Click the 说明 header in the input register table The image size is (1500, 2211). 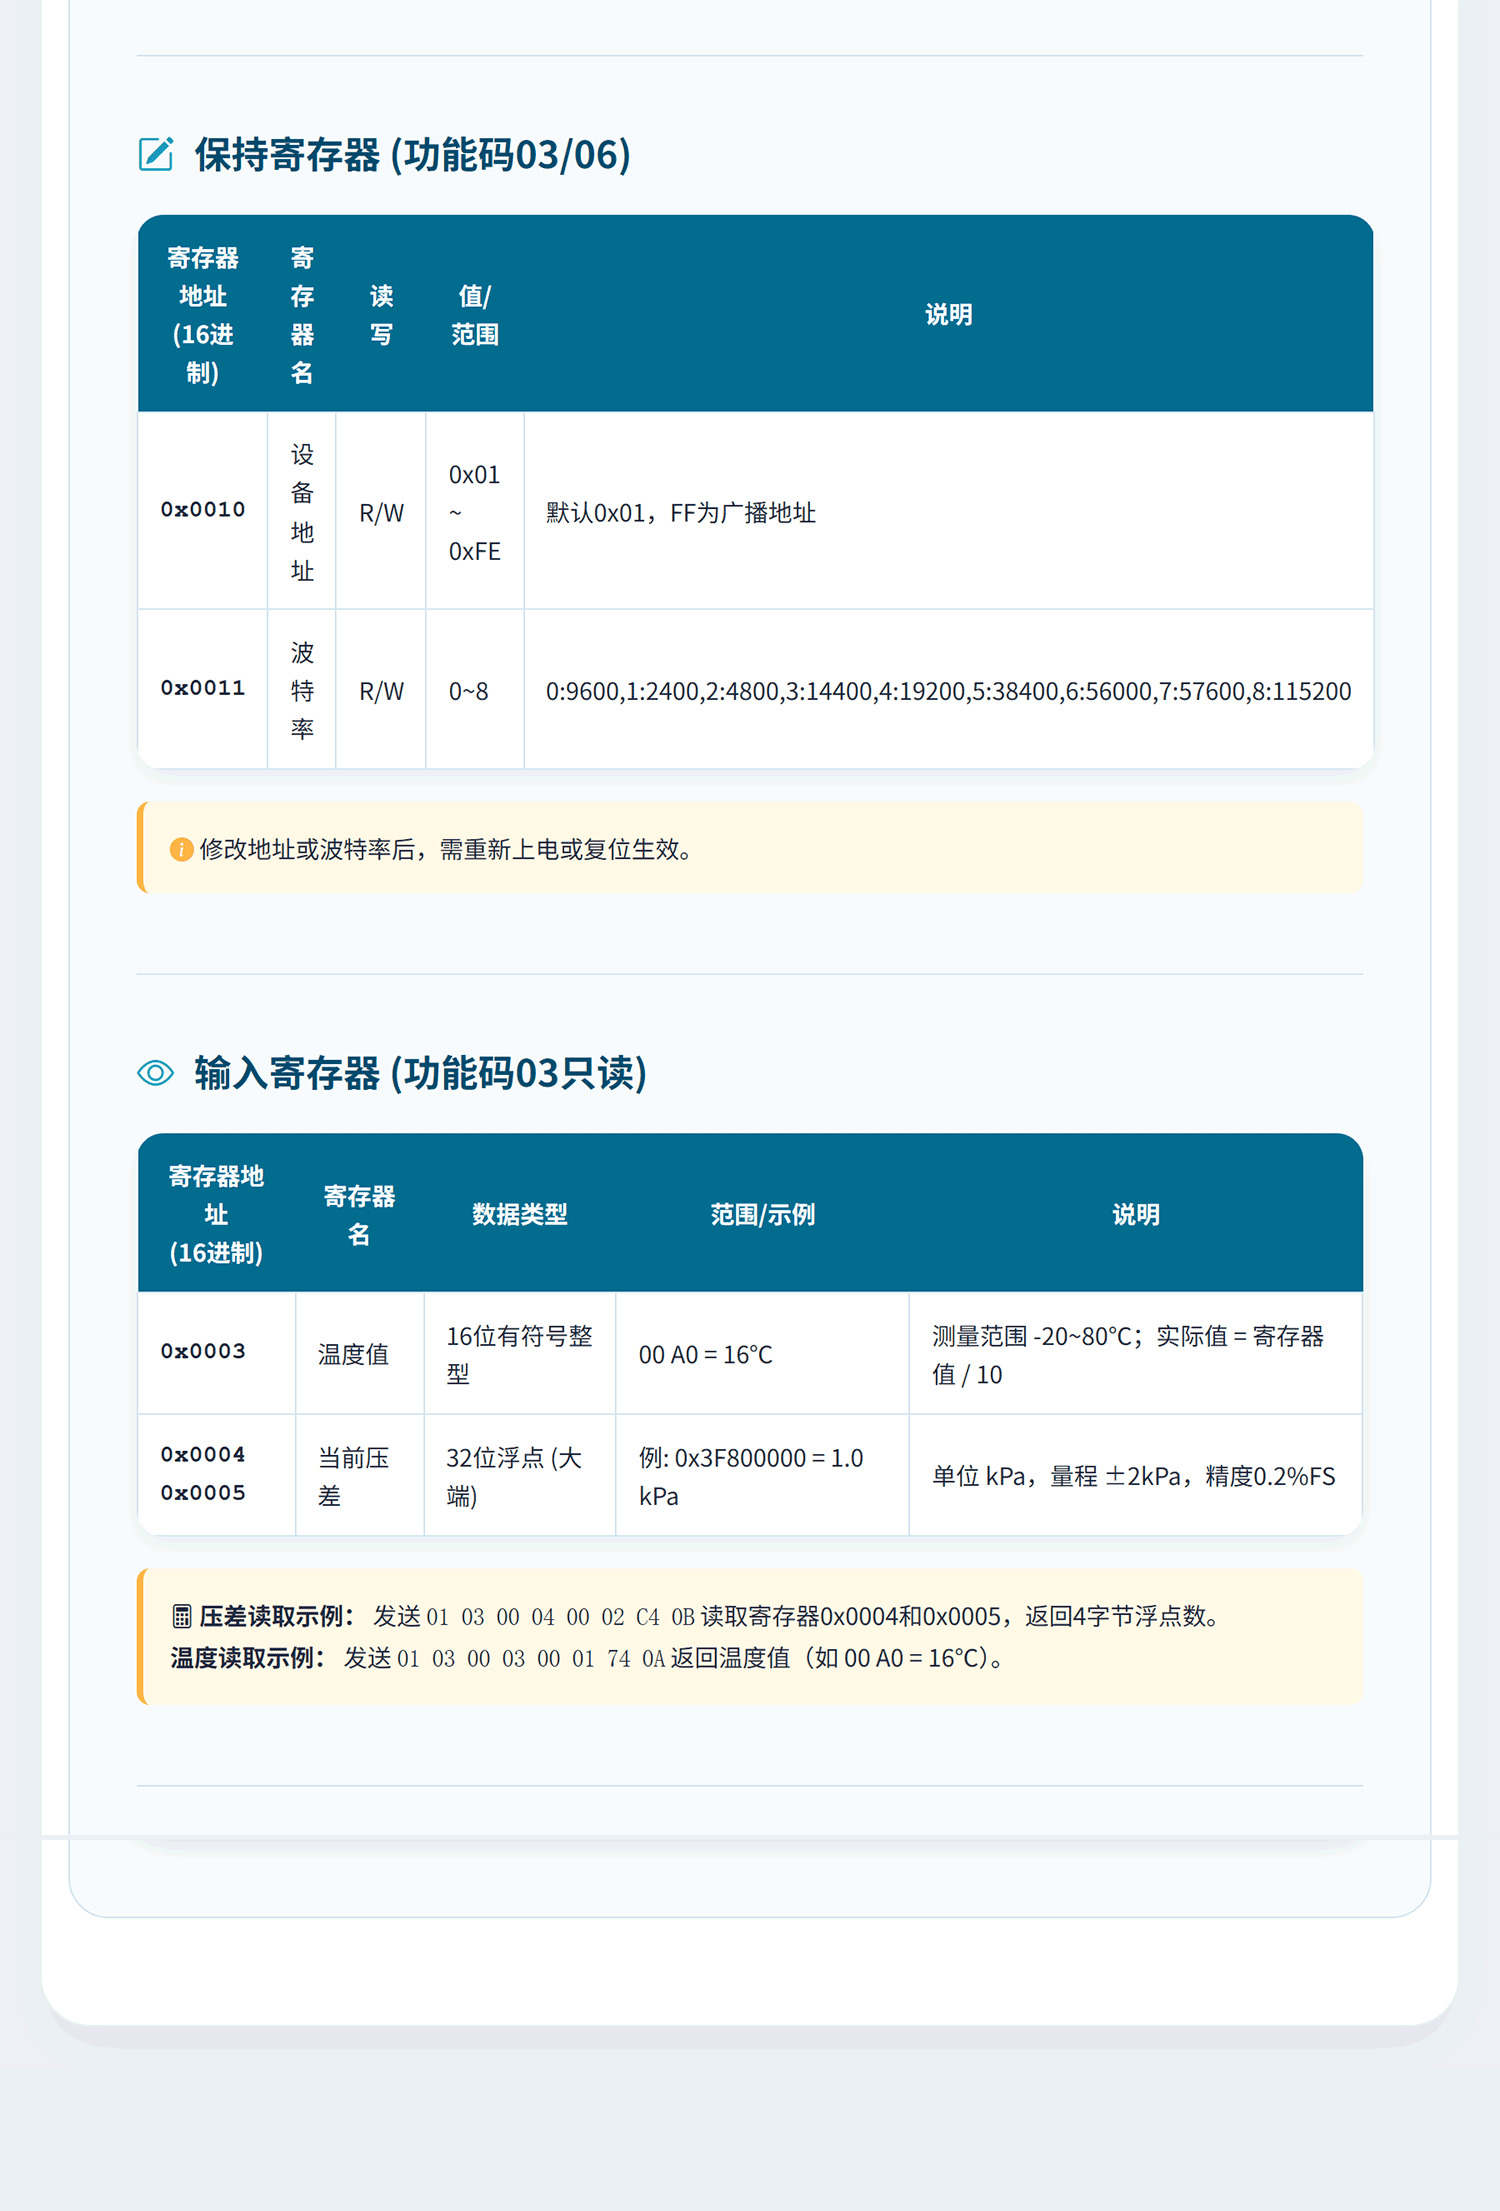pyautogui.click(x=1136, y=1214)
